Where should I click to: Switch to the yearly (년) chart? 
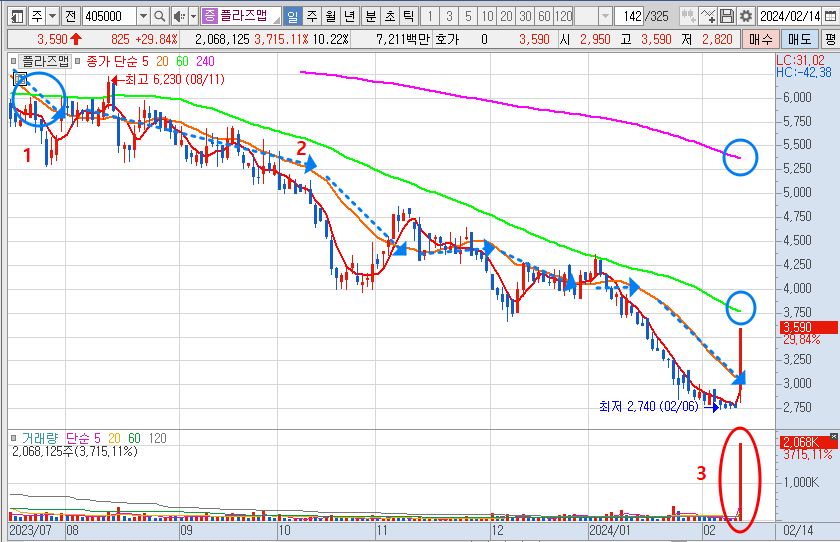[x=350, y=17]
